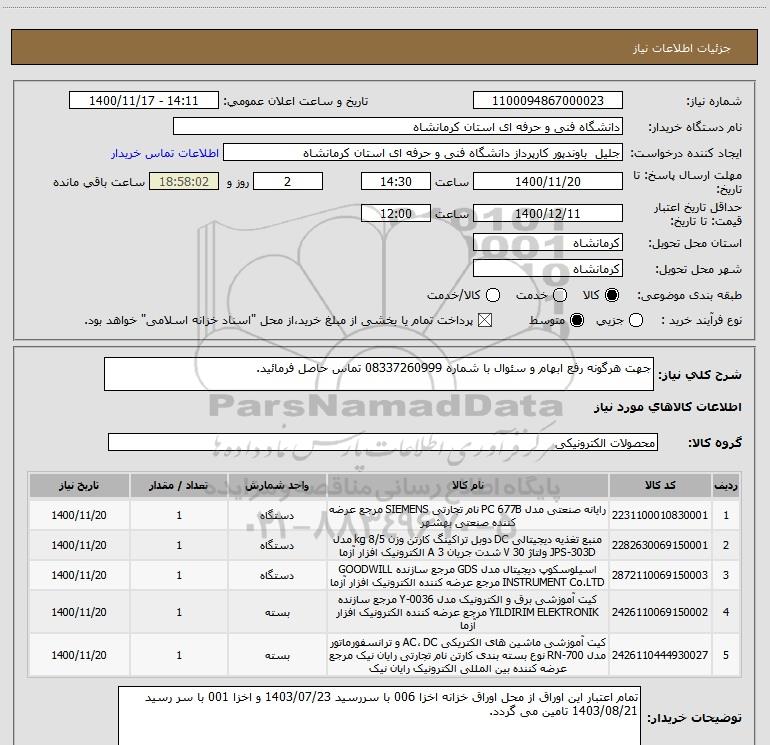Select product code 2426110069150002

(660, 612)
